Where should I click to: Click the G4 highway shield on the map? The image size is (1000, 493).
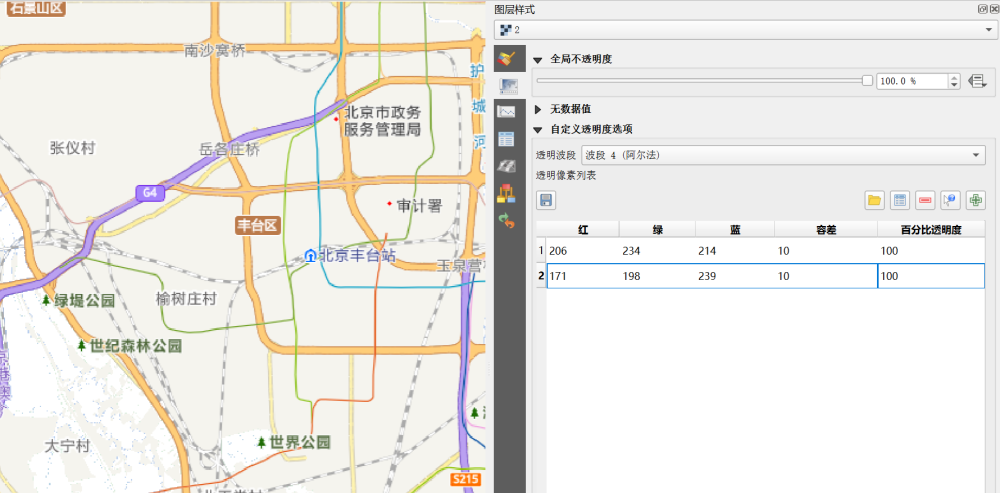point(151,192)
